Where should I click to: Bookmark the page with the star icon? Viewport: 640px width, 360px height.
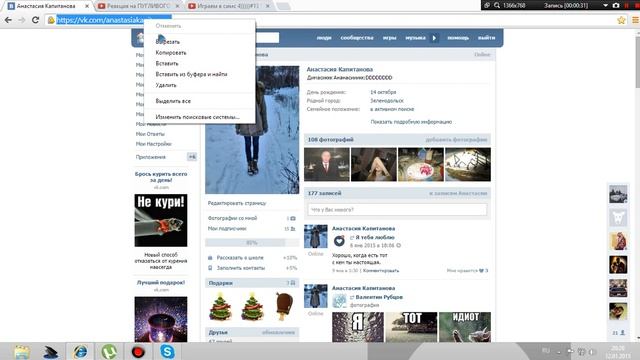621,20
